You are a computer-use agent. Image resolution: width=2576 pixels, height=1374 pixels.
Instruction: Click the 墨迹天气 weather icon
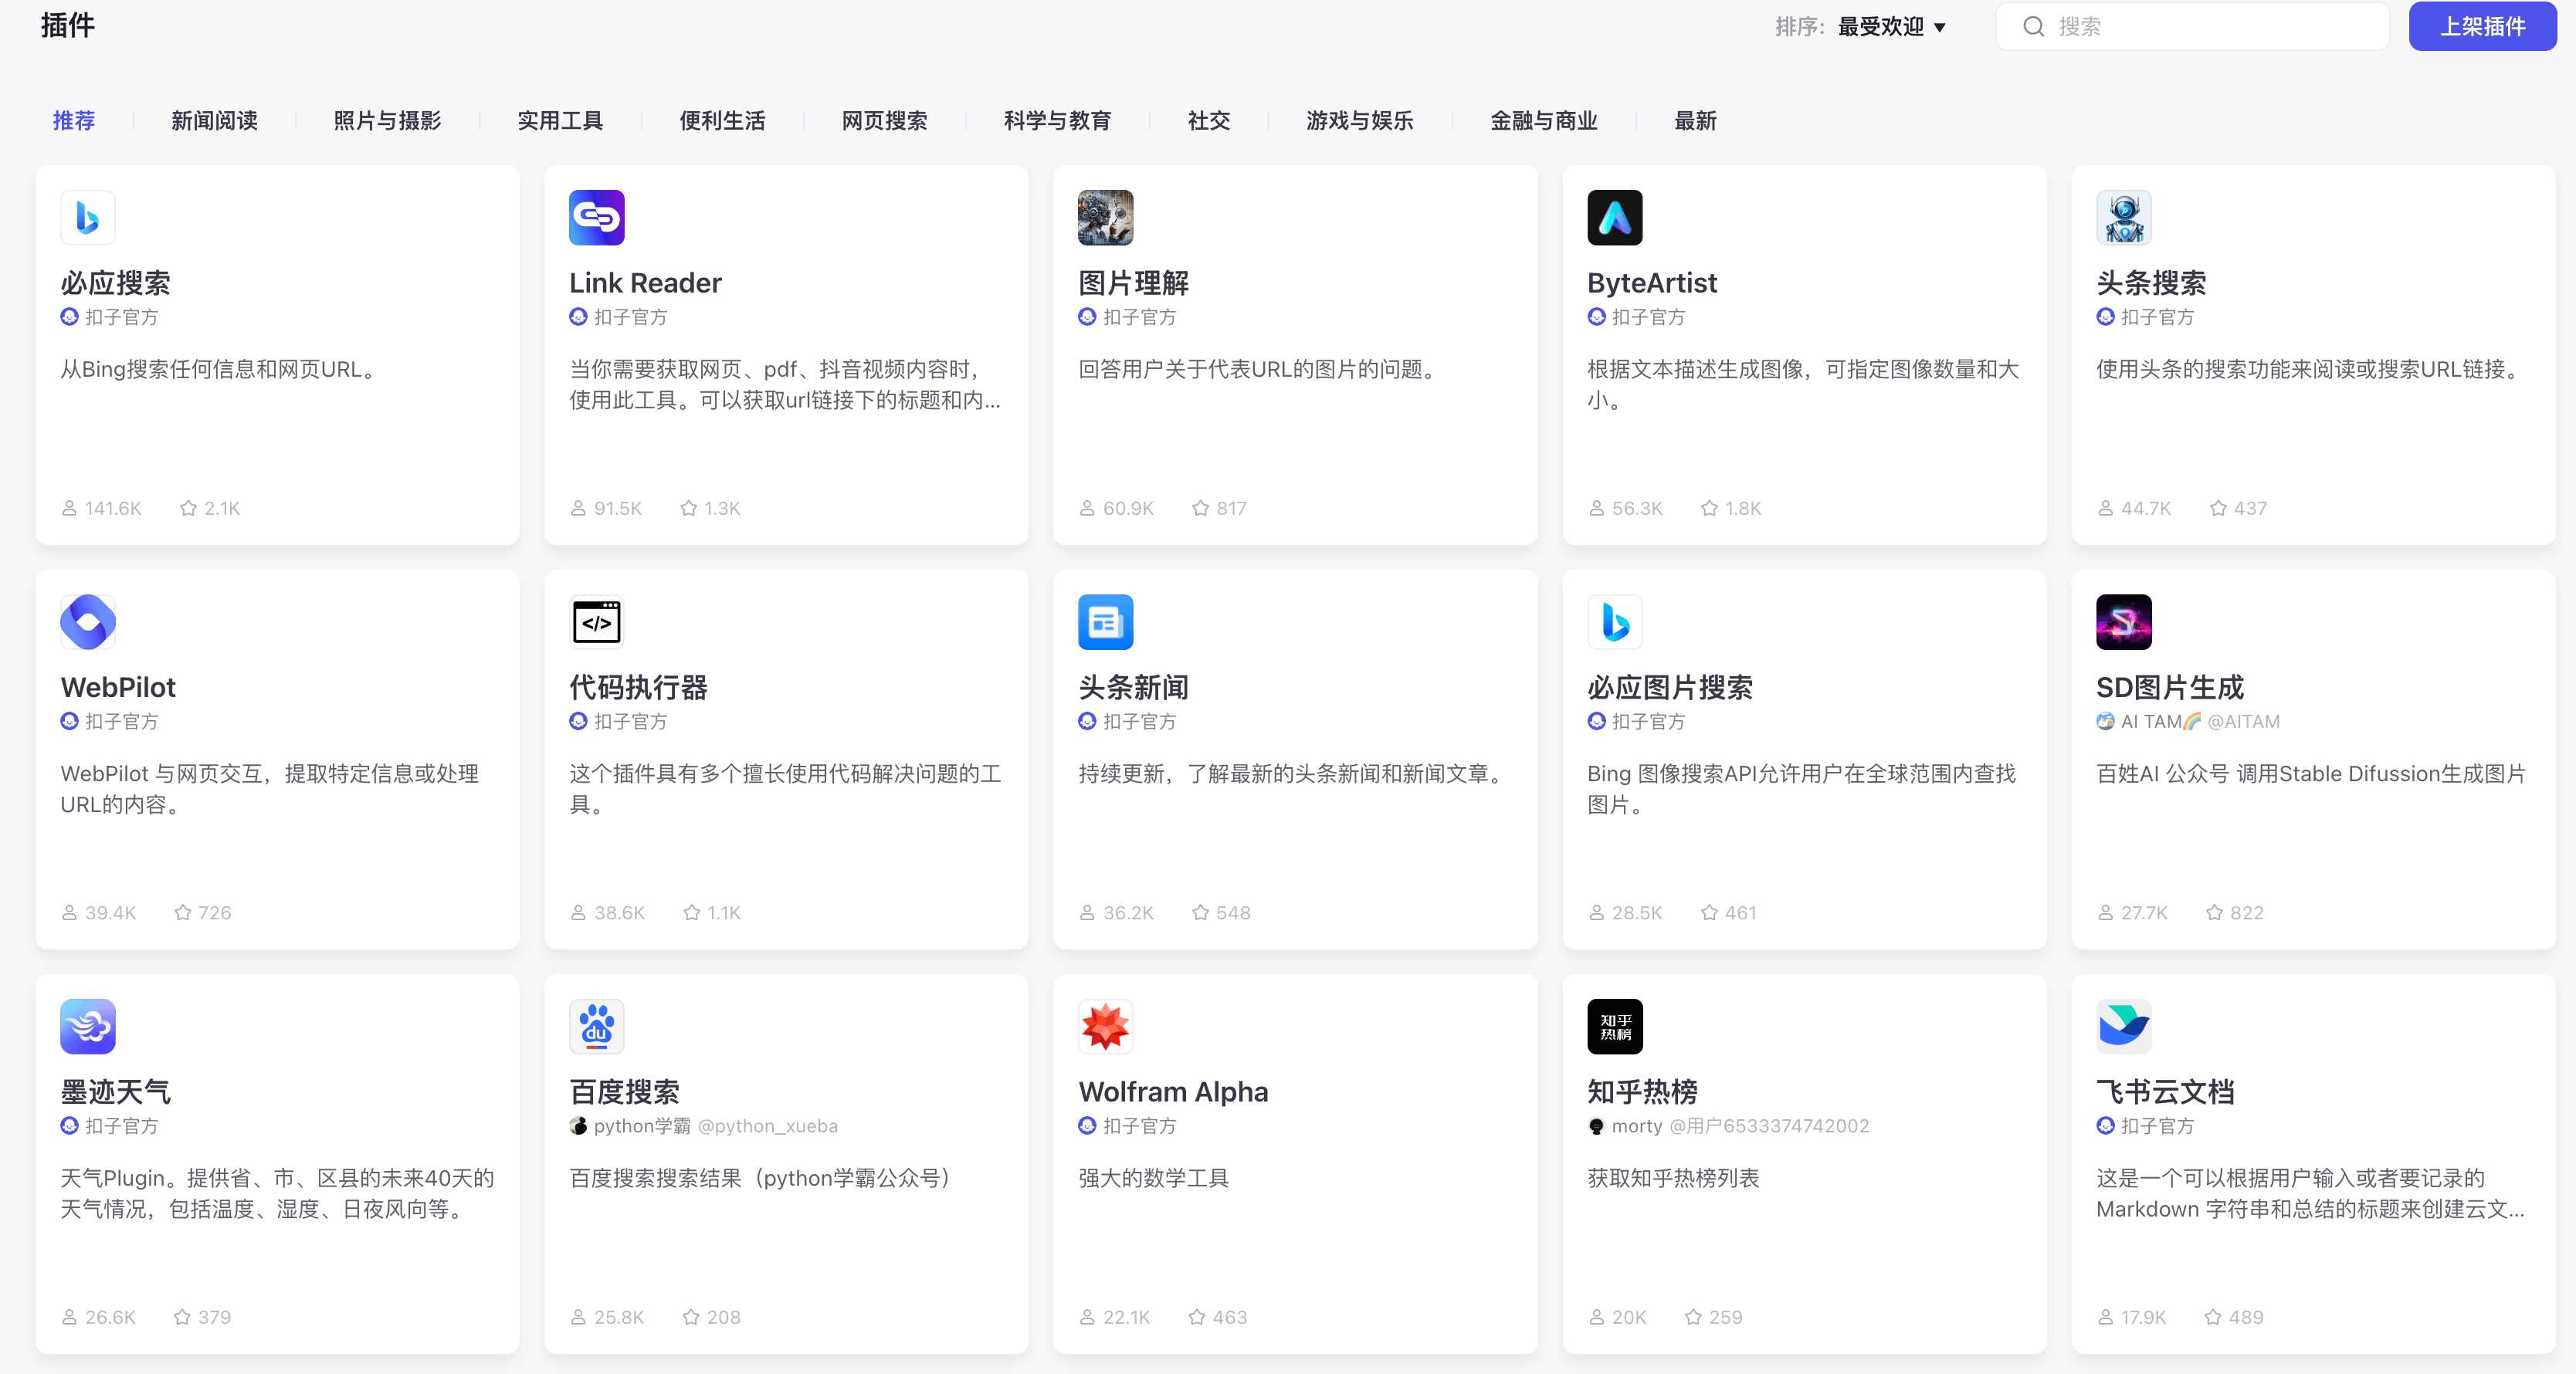(x=88, y=1025)
